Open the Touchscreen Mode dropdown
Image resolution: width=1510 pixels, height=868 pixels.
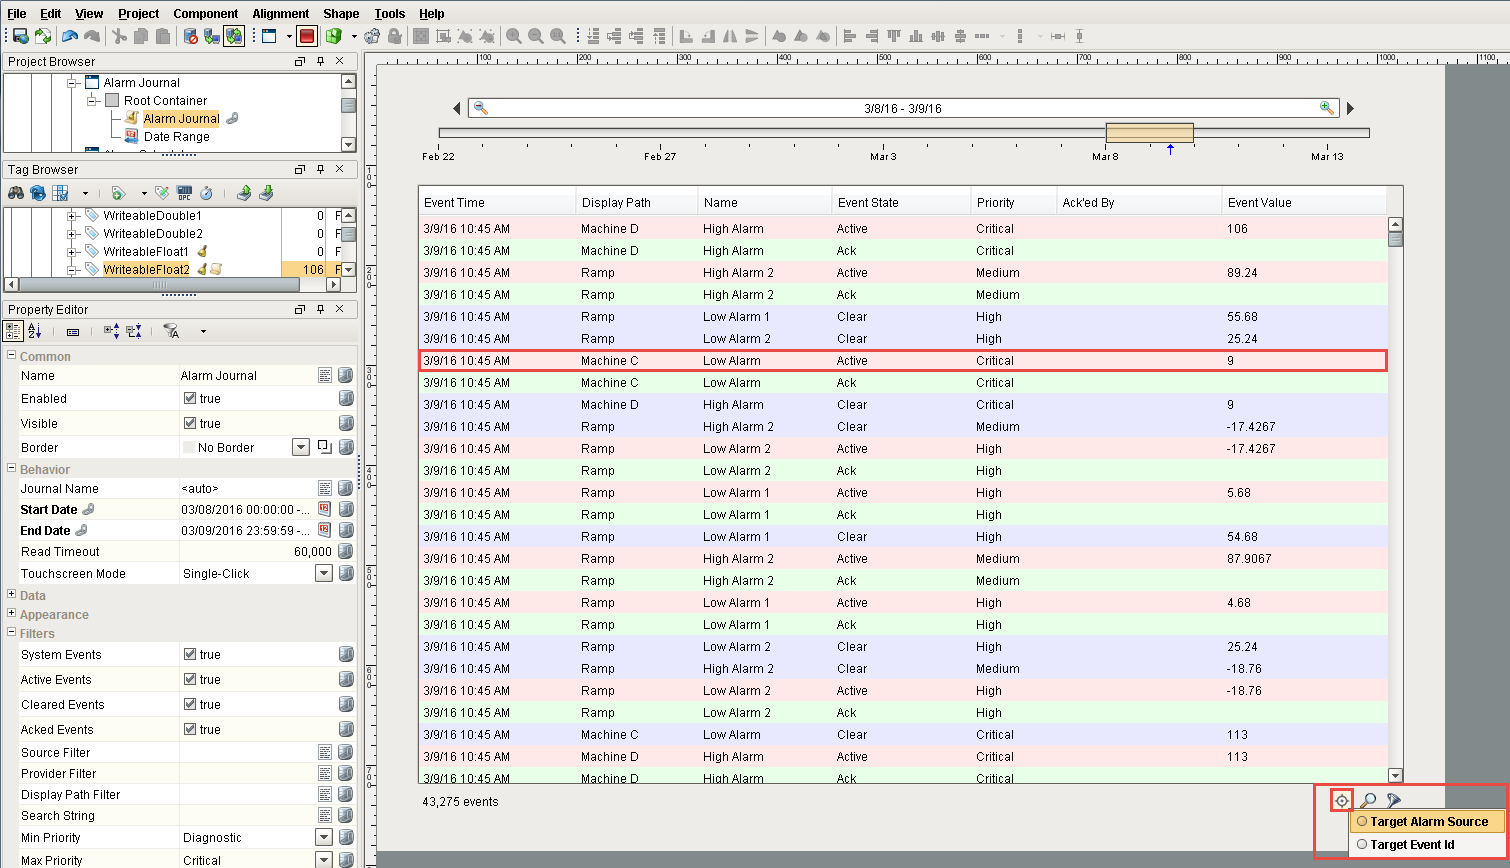(x=323, y=574)
